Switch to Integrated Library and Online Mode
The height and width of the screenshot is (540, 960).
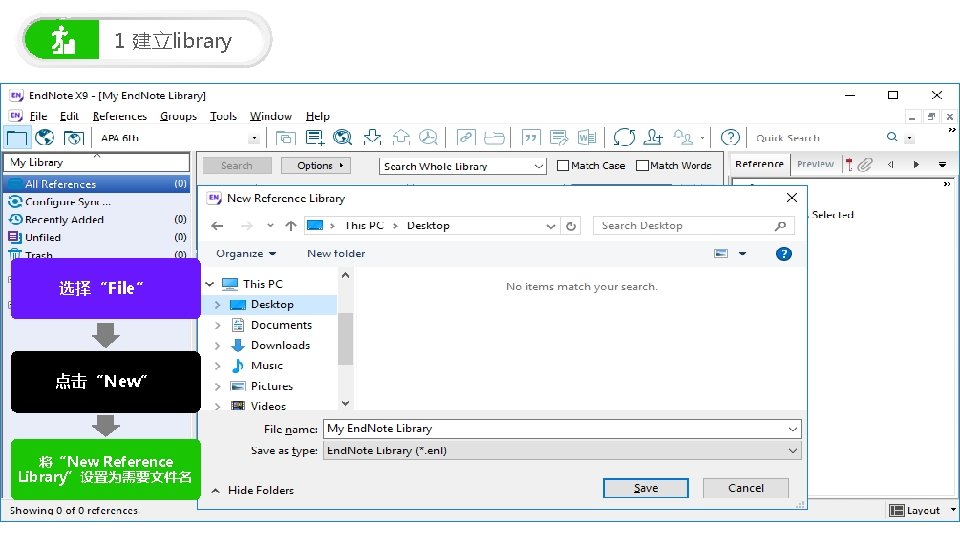coord(73,138)
